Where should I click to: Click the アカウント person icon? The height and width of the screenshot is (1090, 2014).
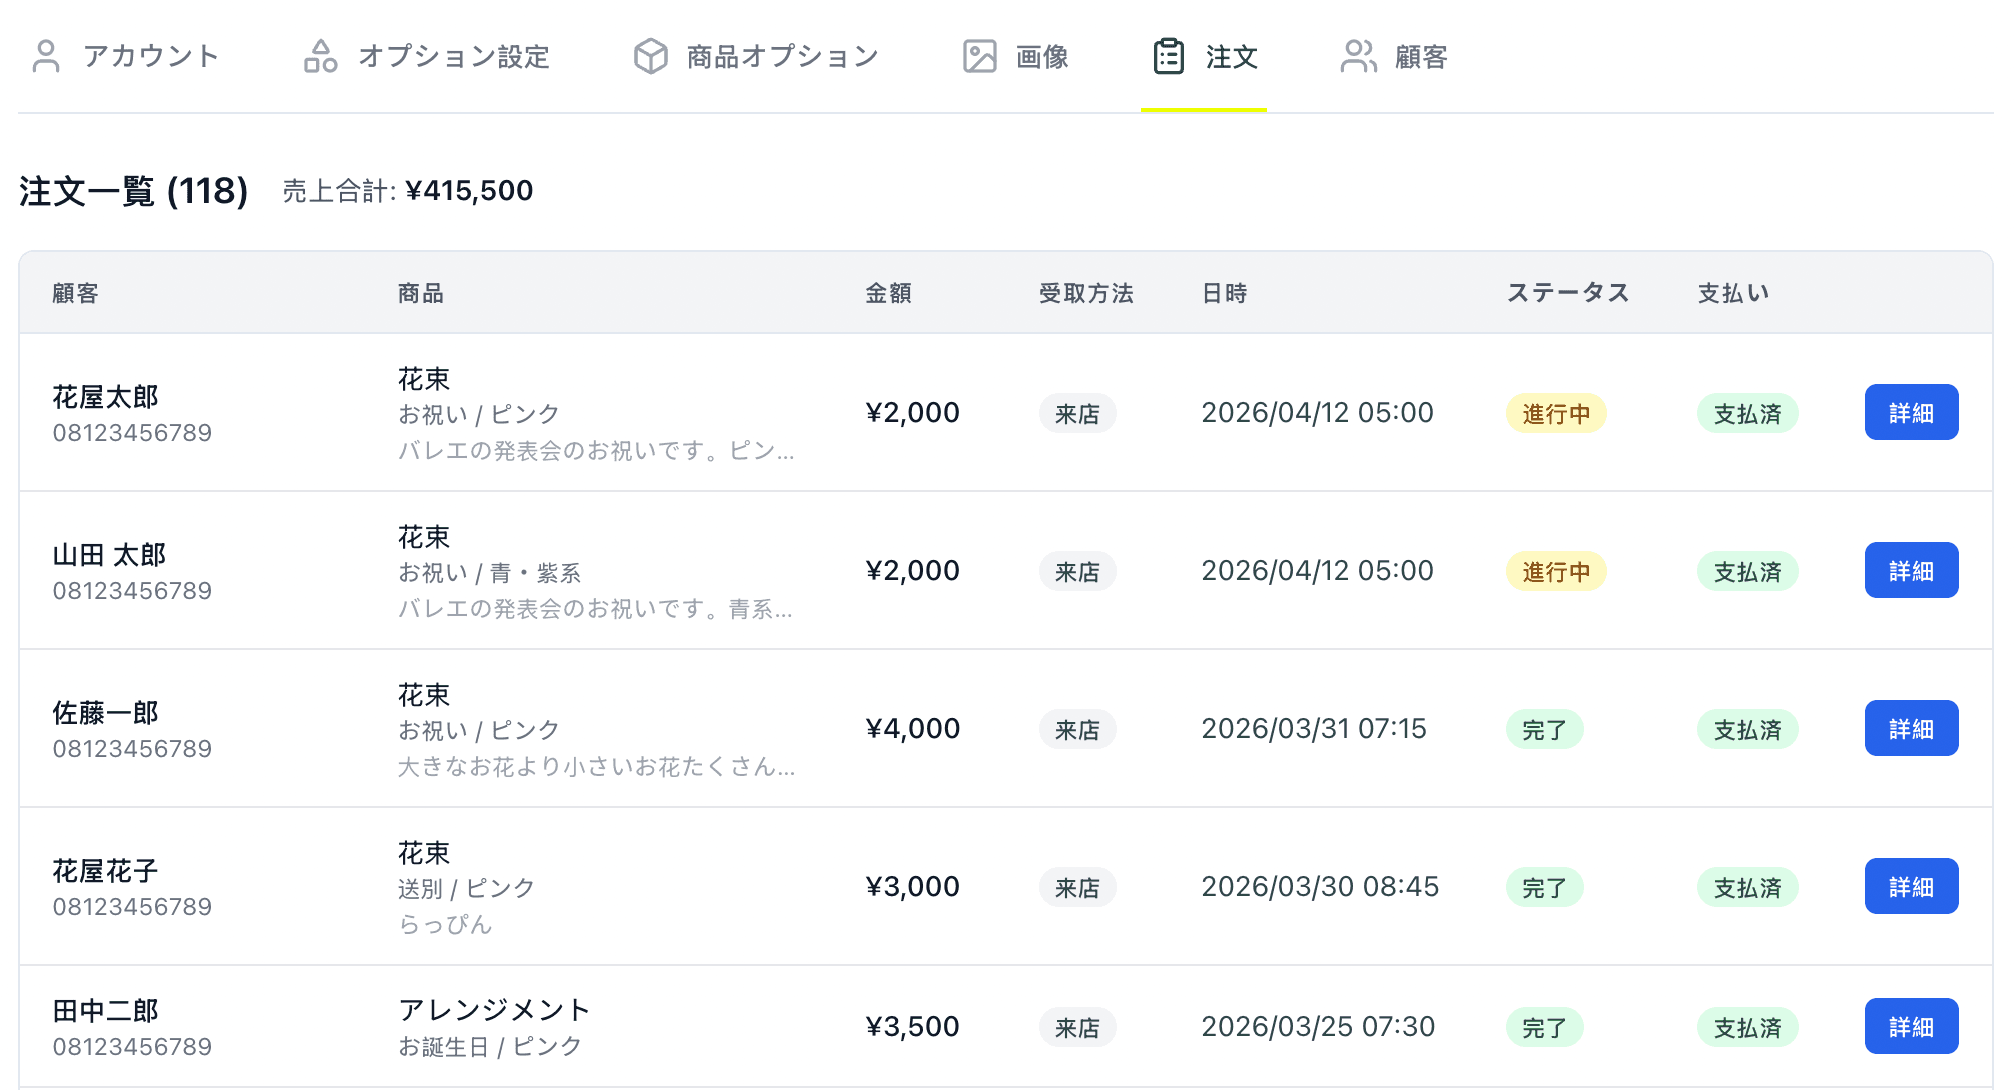[46, 55]
